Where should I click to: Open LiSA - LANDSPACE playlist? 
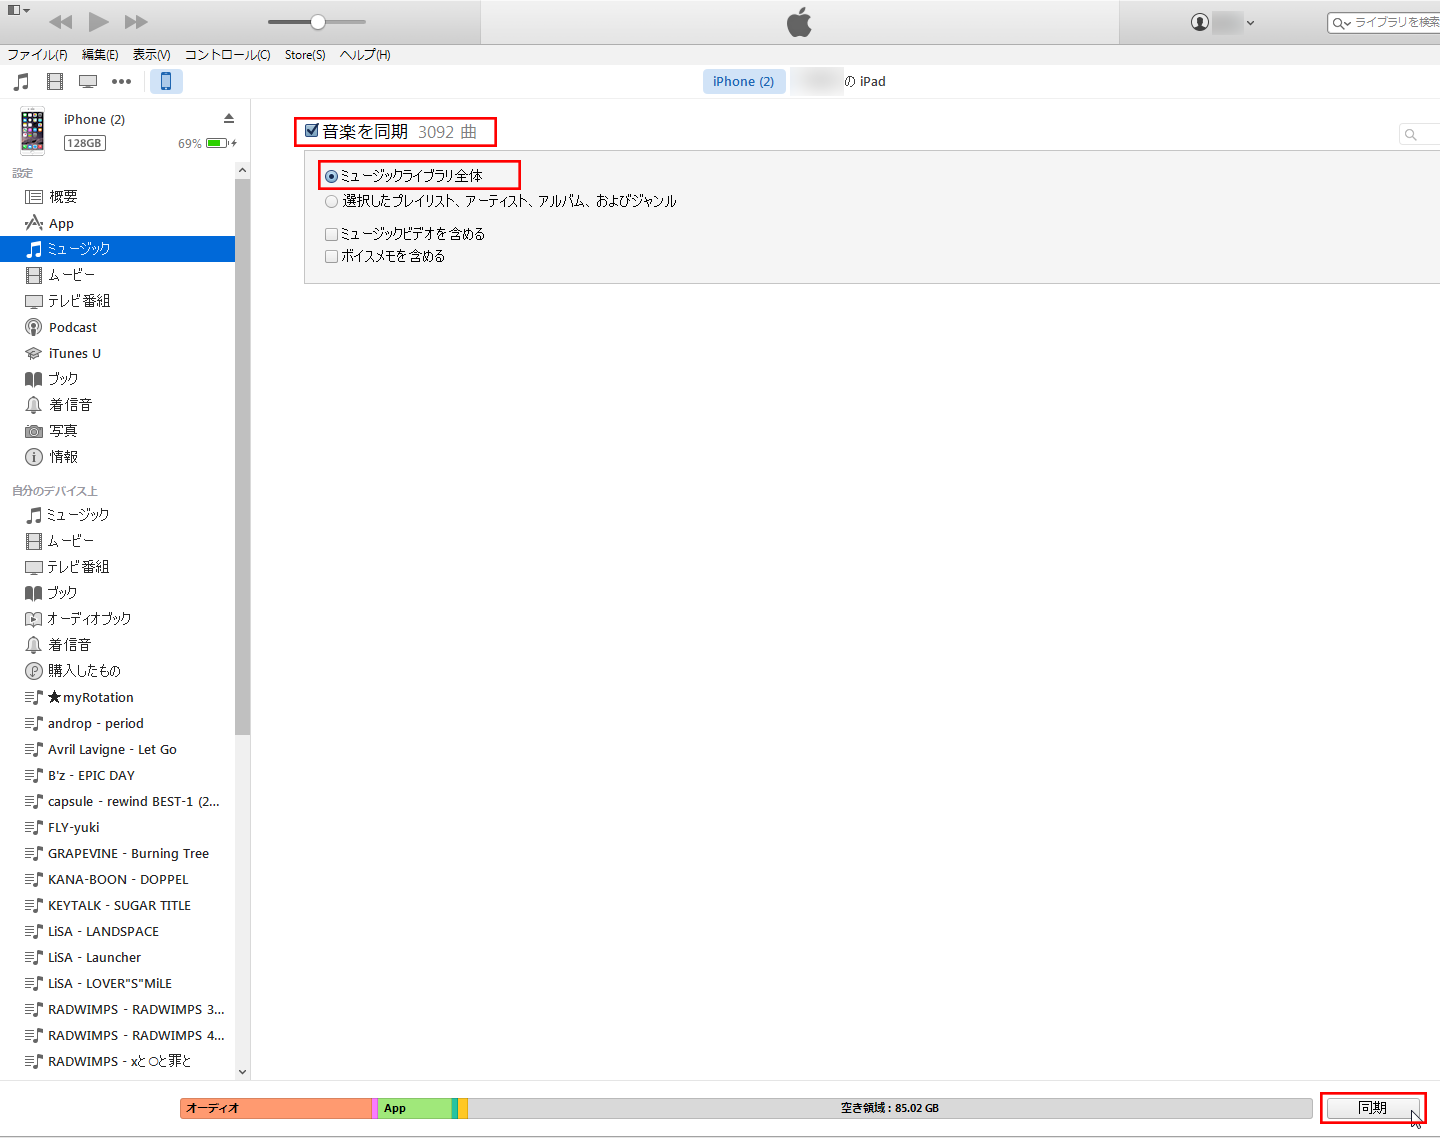click(117, 931)
